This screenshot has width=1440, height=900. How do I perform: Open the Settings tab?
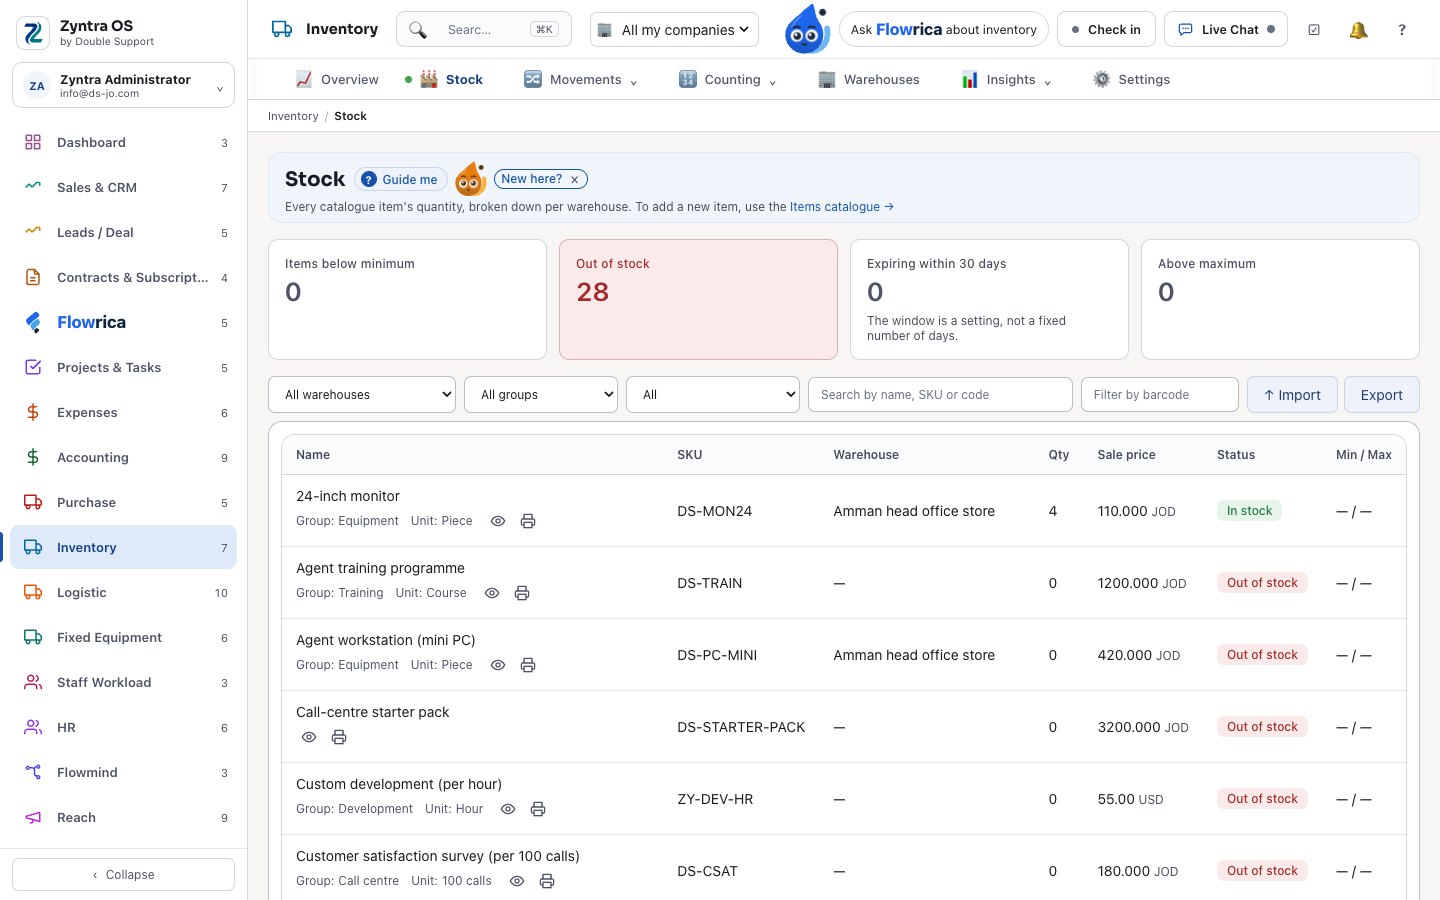(x=1131, y=80)
